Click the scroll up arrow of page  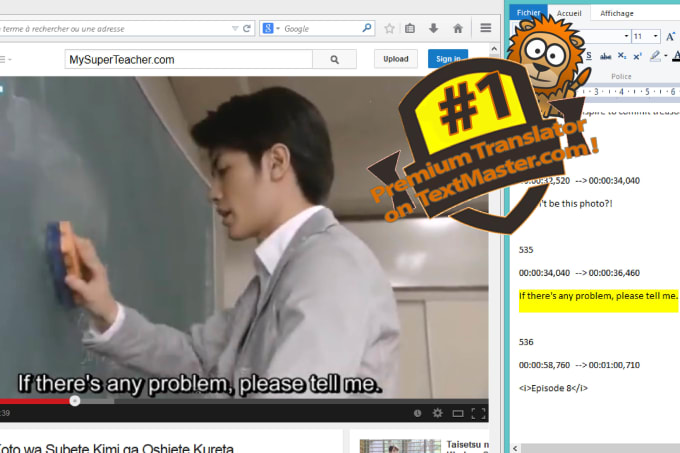(494, 49)
